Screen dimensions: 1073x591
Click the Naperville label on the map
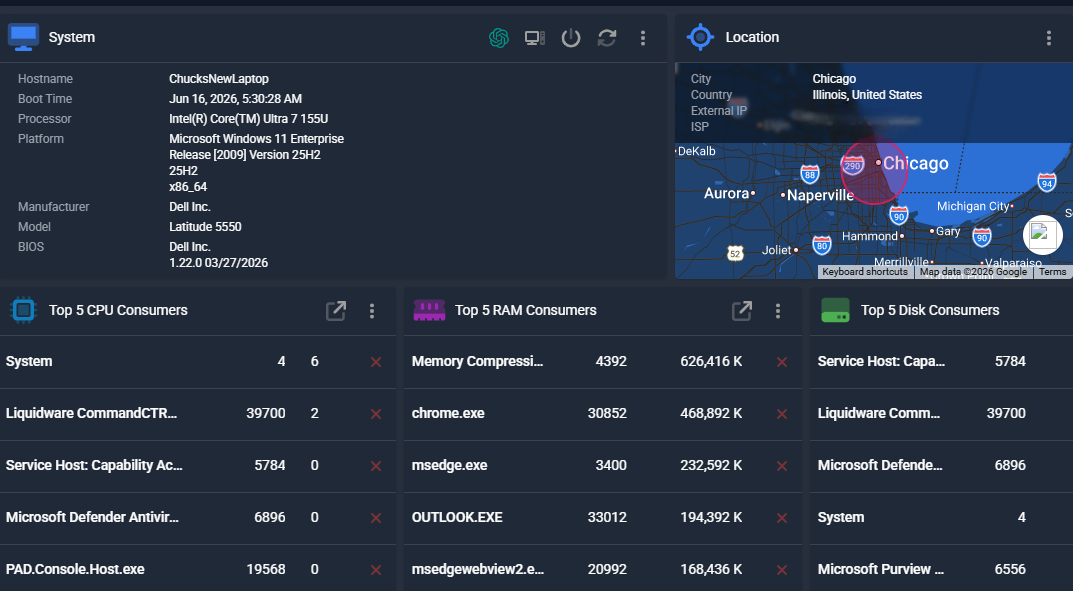(x=820, y=195)
